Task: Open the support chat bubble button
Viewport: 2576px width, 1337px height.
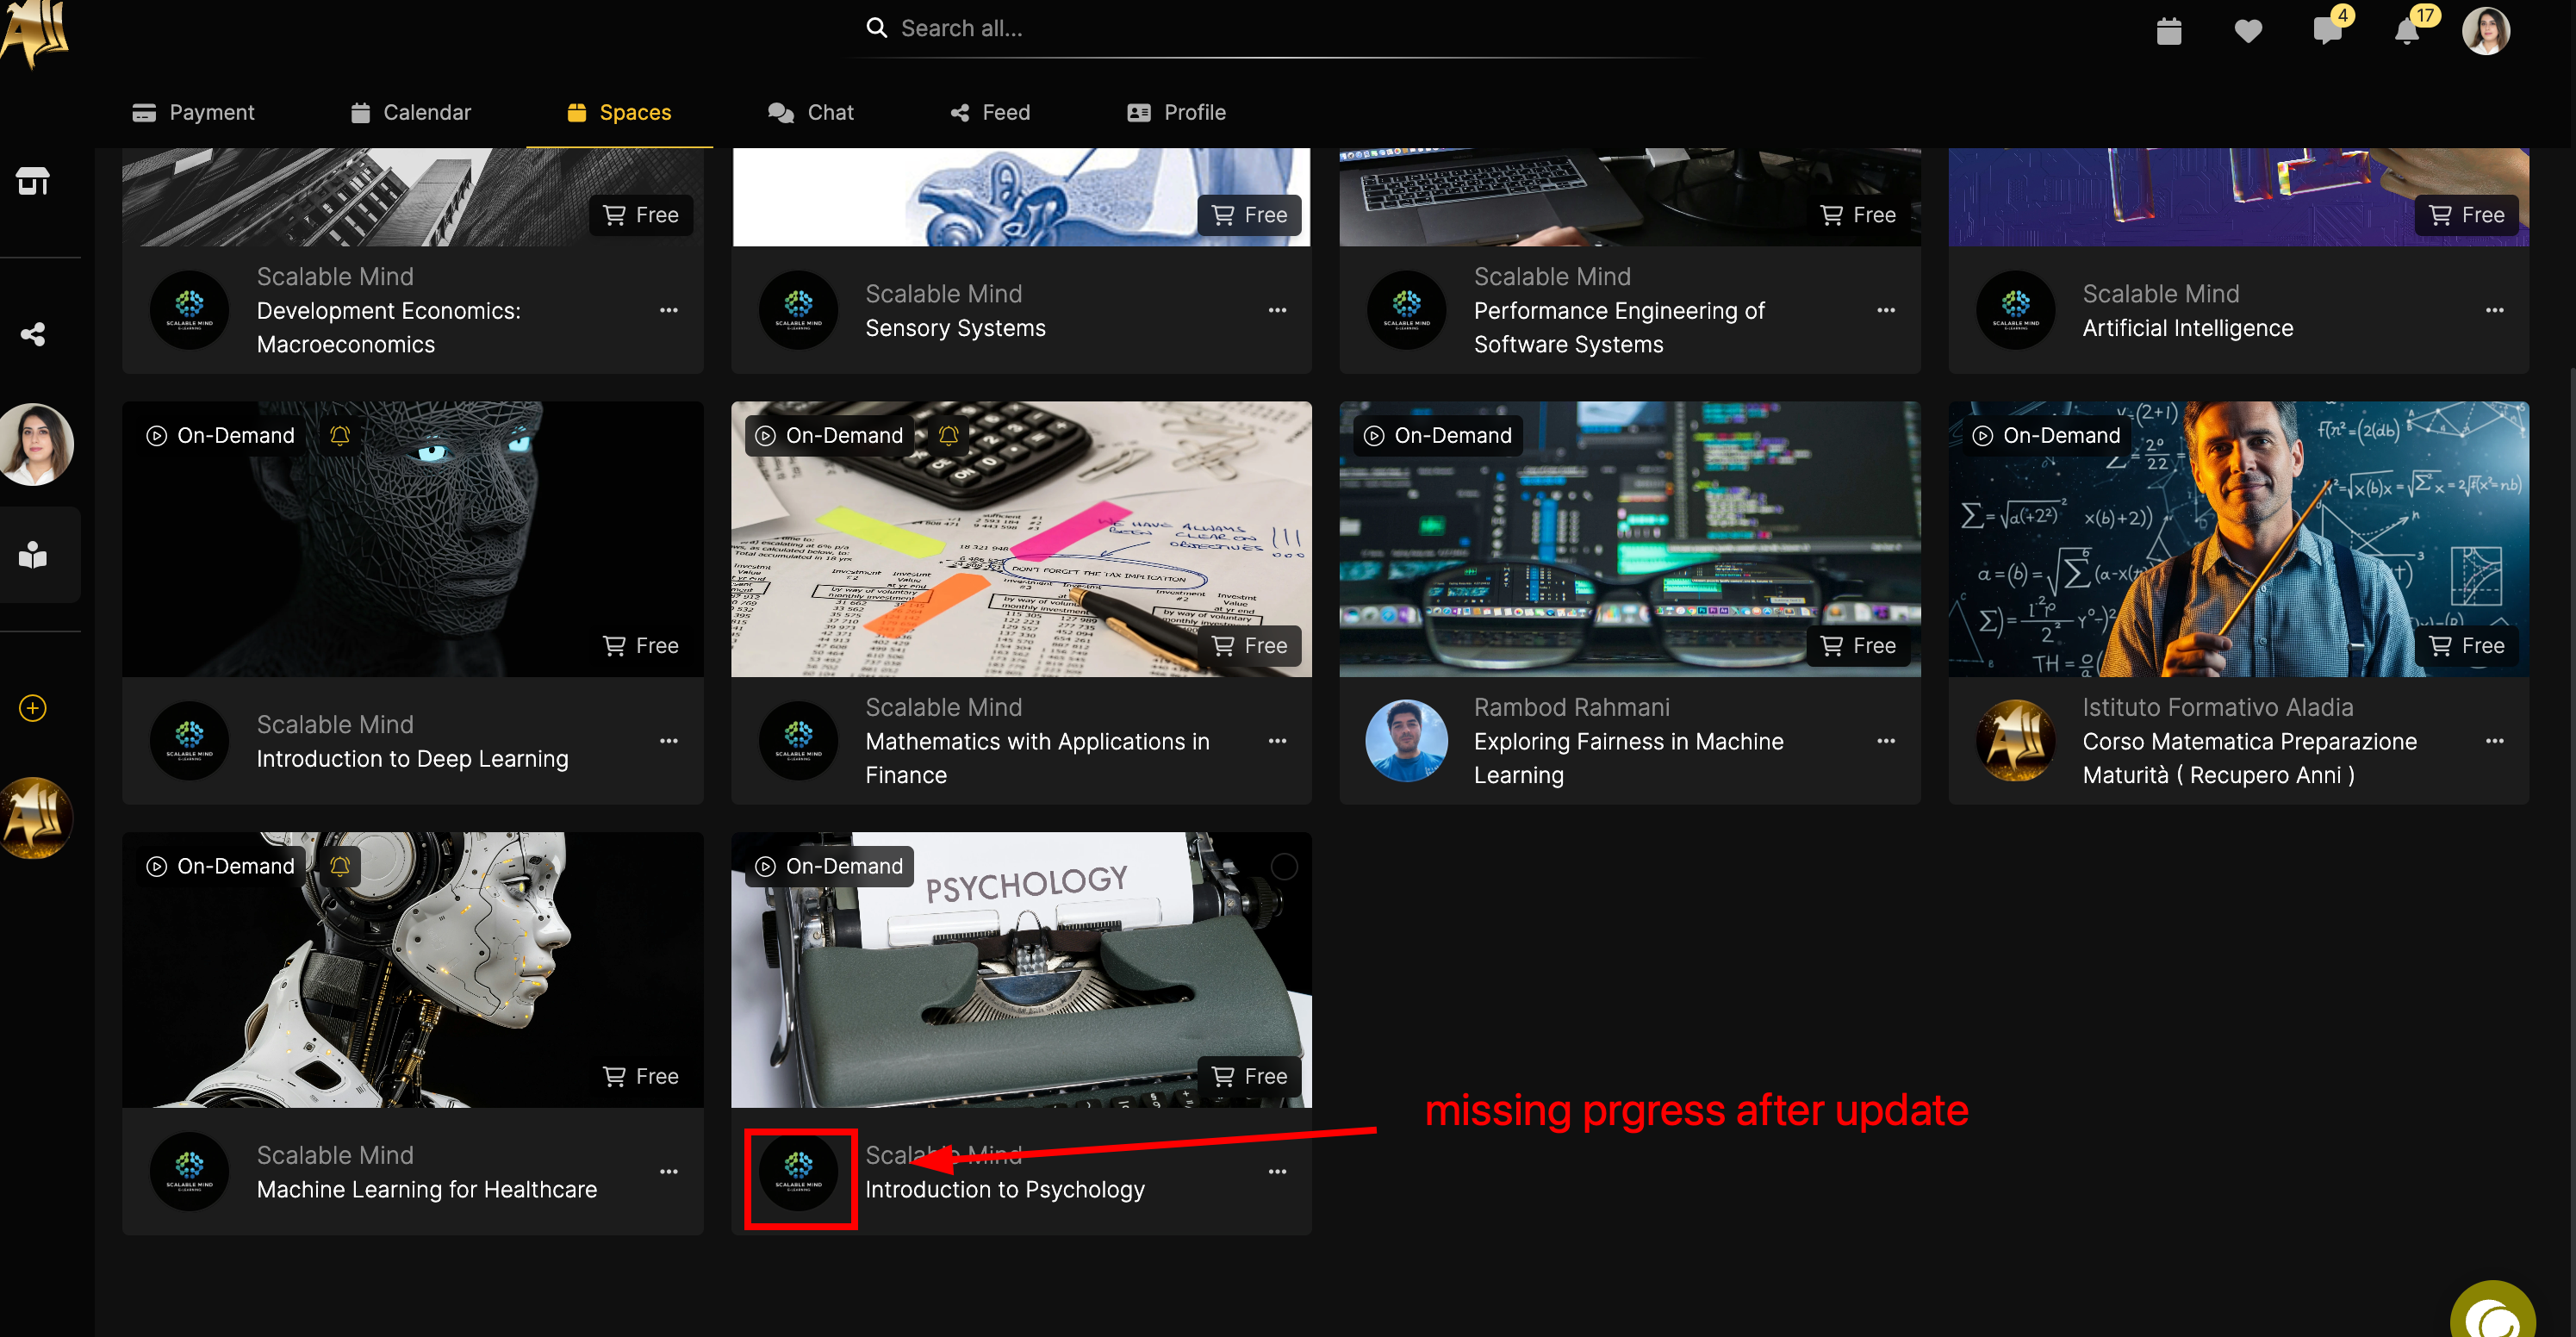Action: click(2493, 1309)
